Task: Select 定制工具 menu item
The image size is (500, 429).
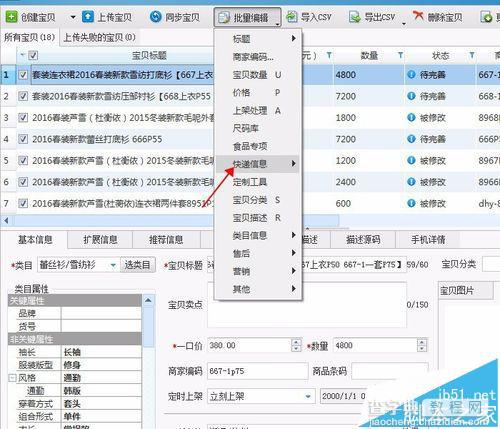Action: point(258,182)
